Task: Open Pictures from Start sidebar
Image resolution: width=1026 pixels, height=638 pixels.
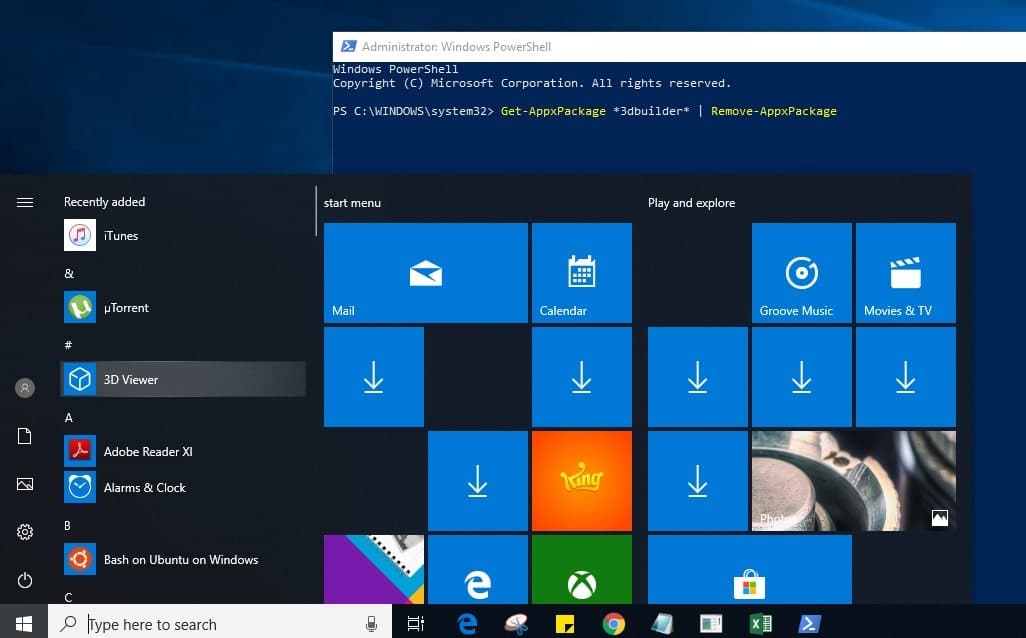Action: click(25, 484)
